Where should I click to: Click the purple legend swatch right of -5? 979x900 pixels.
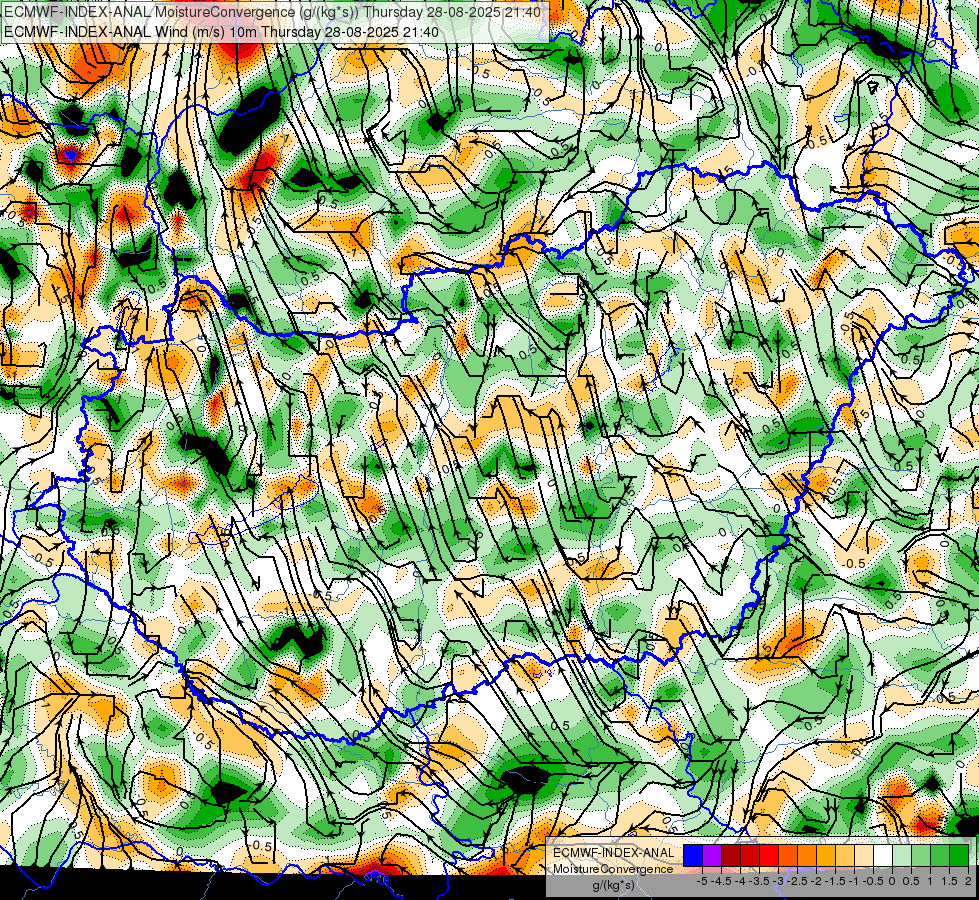click(x=712, y=855)
